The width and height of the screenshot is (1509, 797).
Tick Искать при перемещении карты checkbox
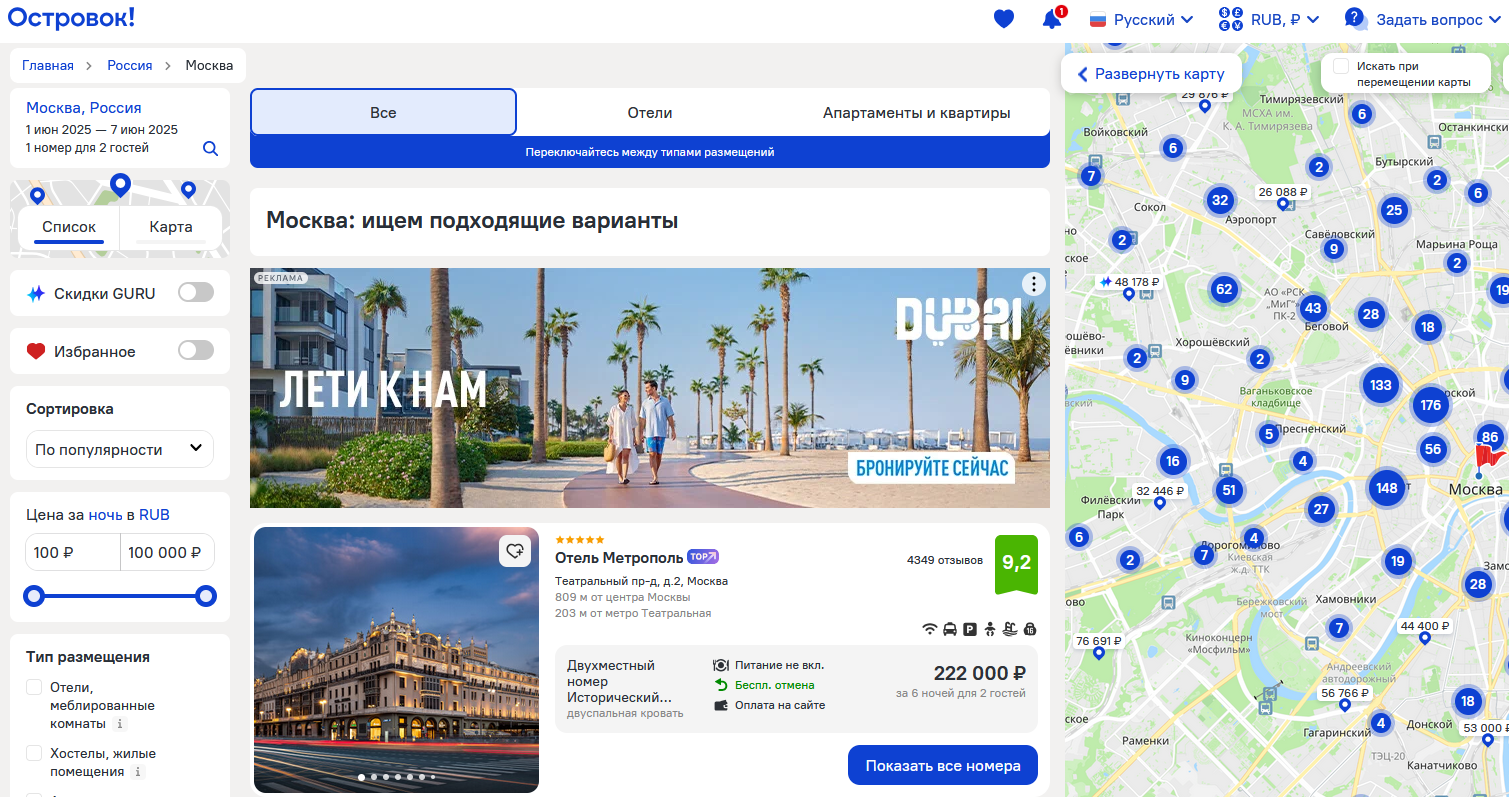[x=1341, y=66]
